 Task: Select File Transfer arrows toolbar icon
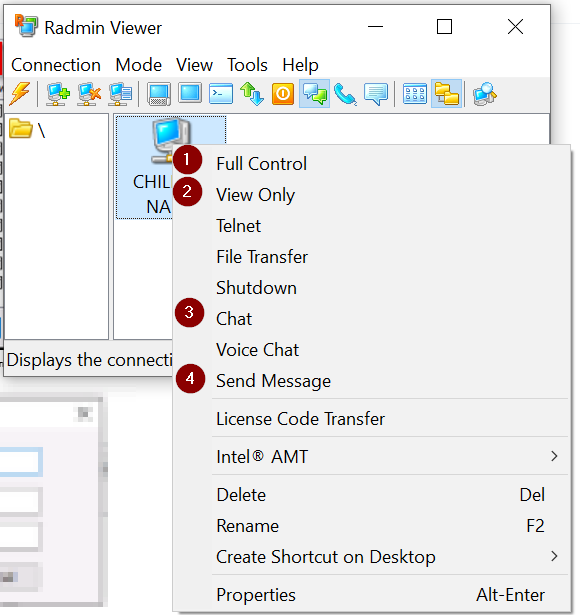point(252,94)
